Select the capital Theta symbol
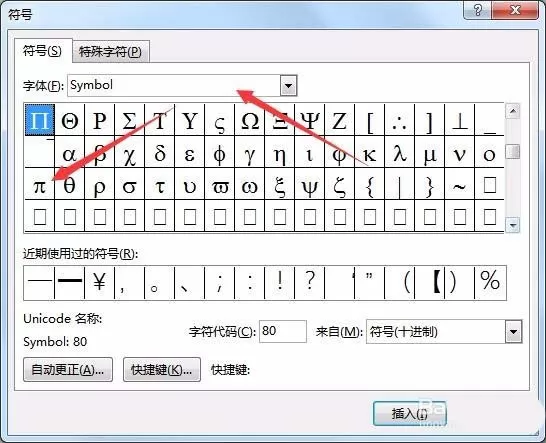Viewport: 546px width, 443px height. [x=70, y=119]
